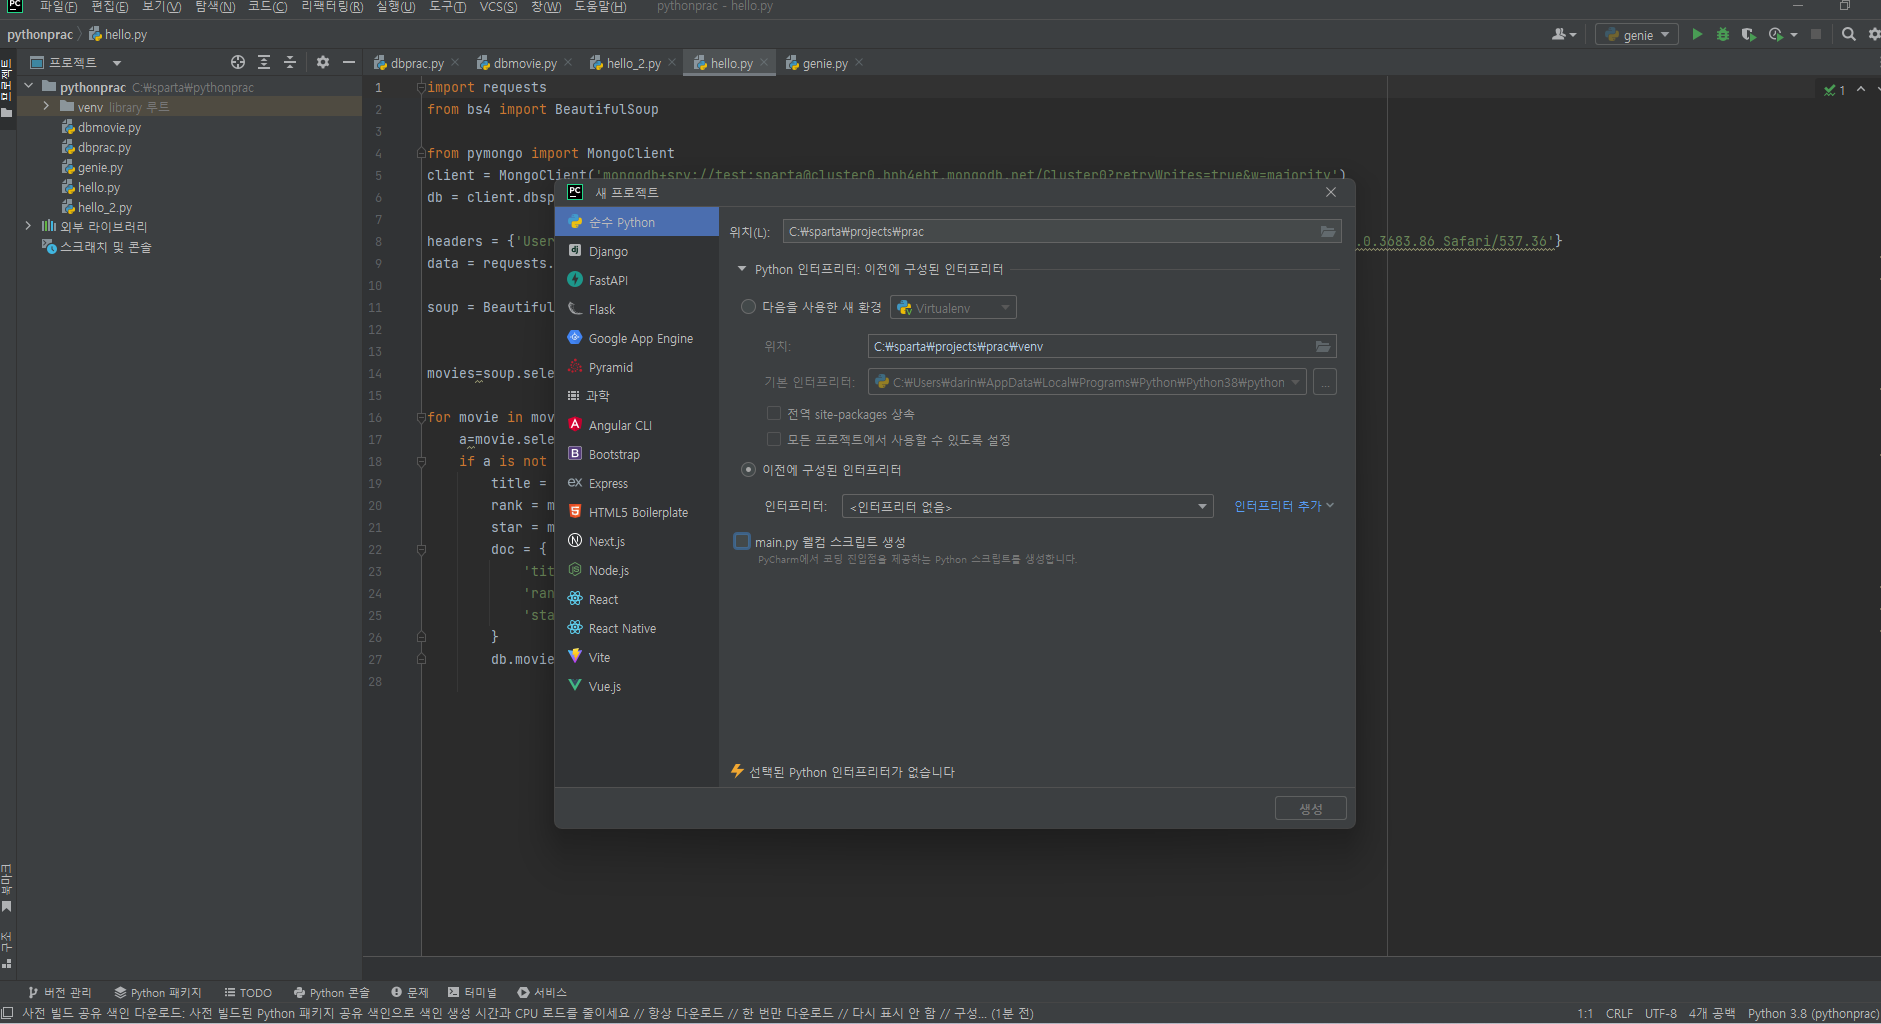The height and width of the screenshot is (1024, 1881).
Task: Open the 파일(F) menu
Action: (x=58, y=7)
